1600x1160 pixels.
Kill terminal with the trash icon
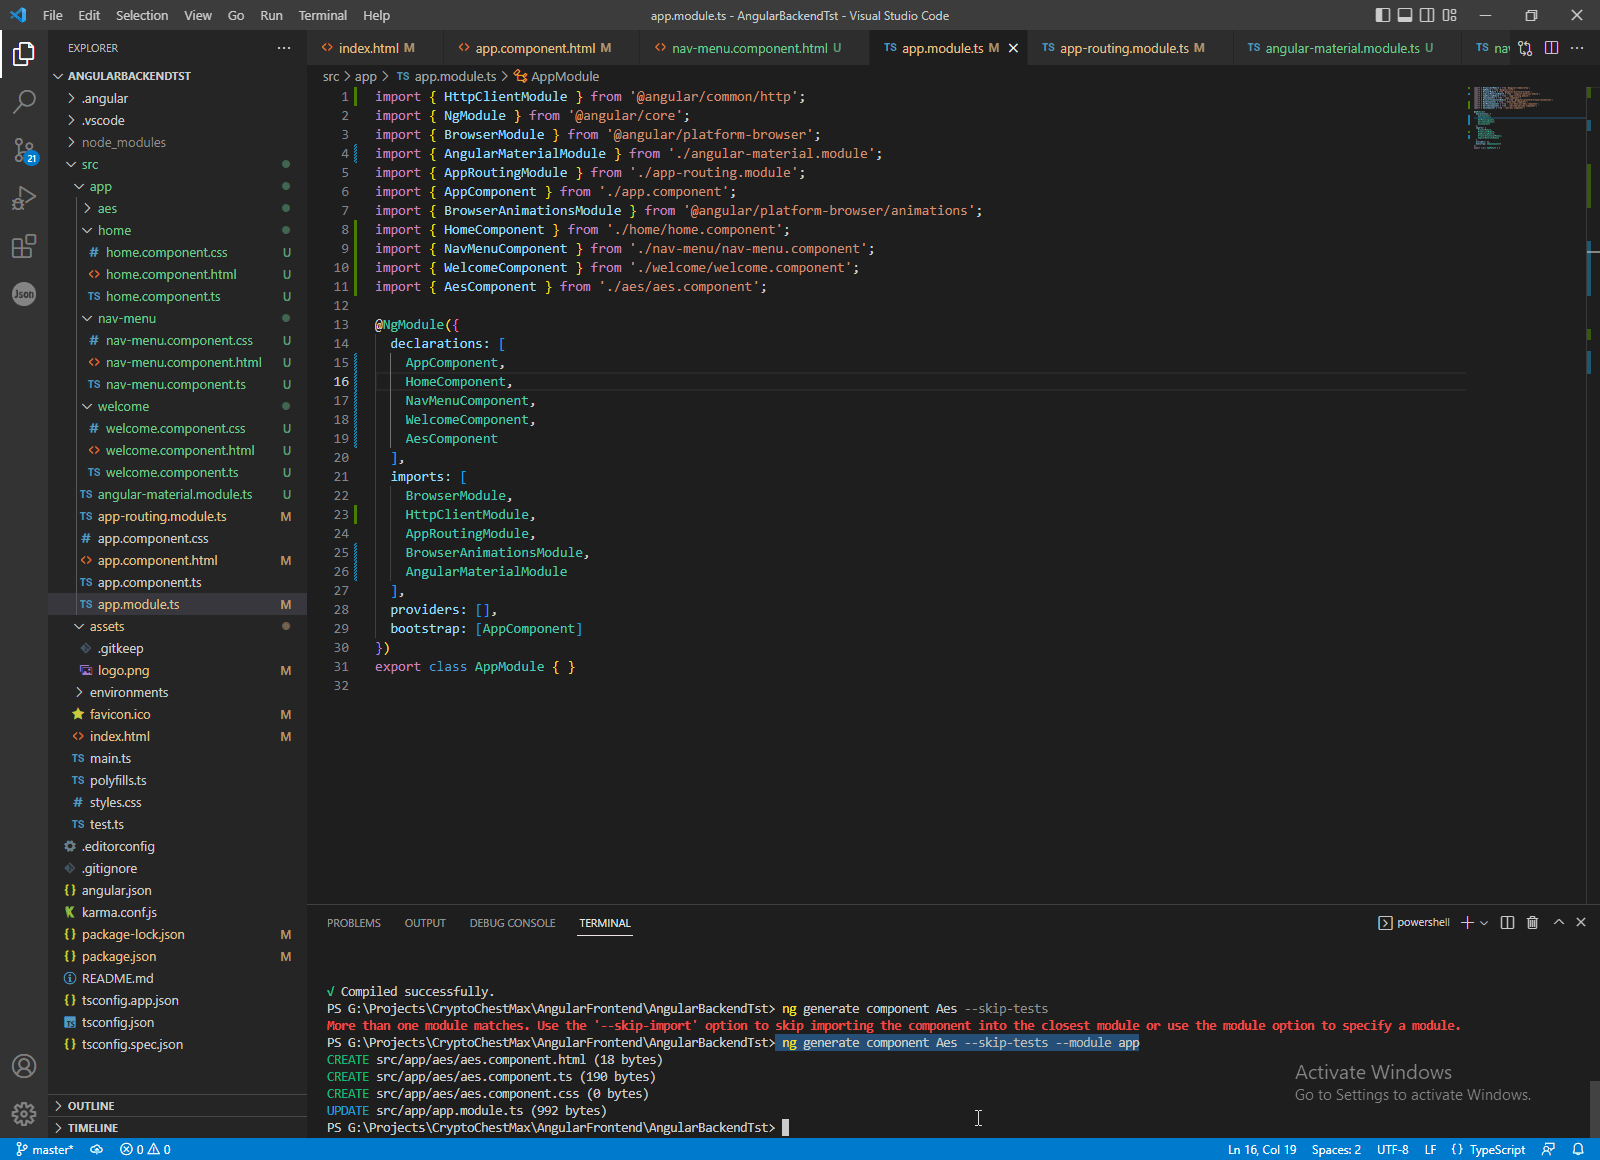point(1532,923)
